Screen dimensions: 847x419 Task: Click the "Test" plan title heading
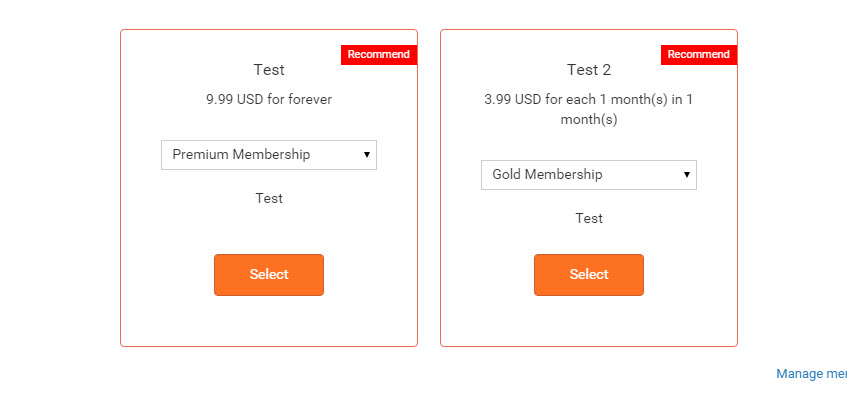point(269,70)
